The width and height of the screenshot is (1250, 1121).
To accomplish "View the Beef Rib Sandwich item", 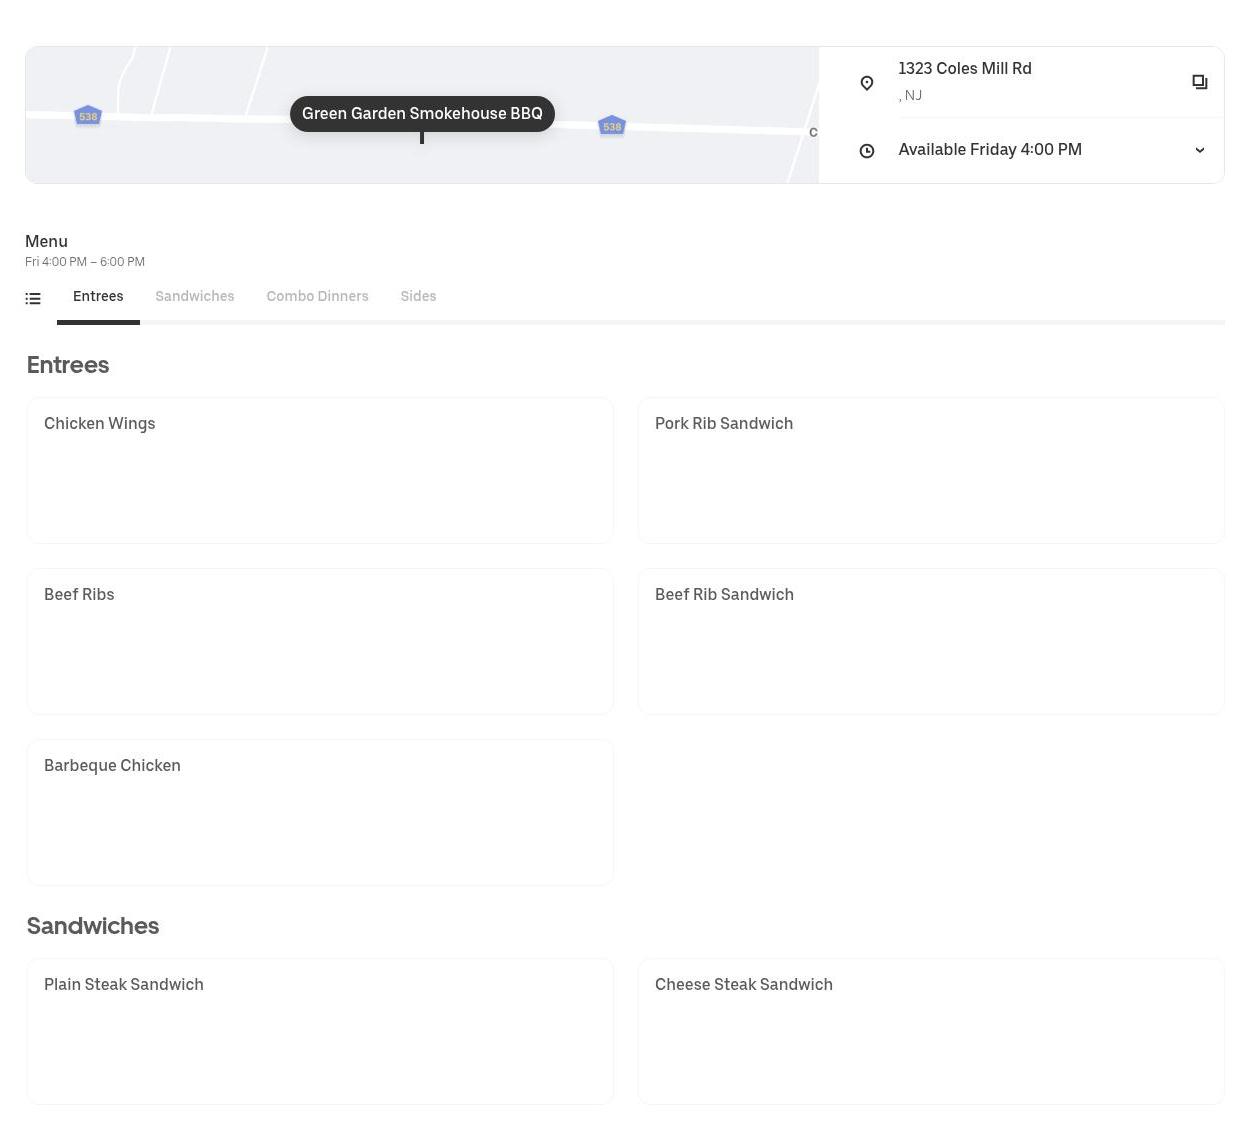I will tap(930, 641).
